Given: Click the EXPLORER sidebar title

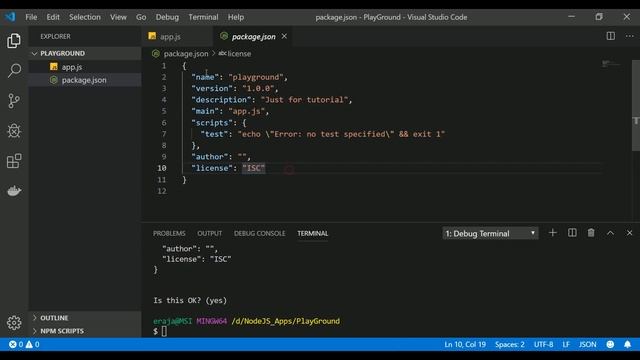Looking at the screenshot, I should 55,36.
